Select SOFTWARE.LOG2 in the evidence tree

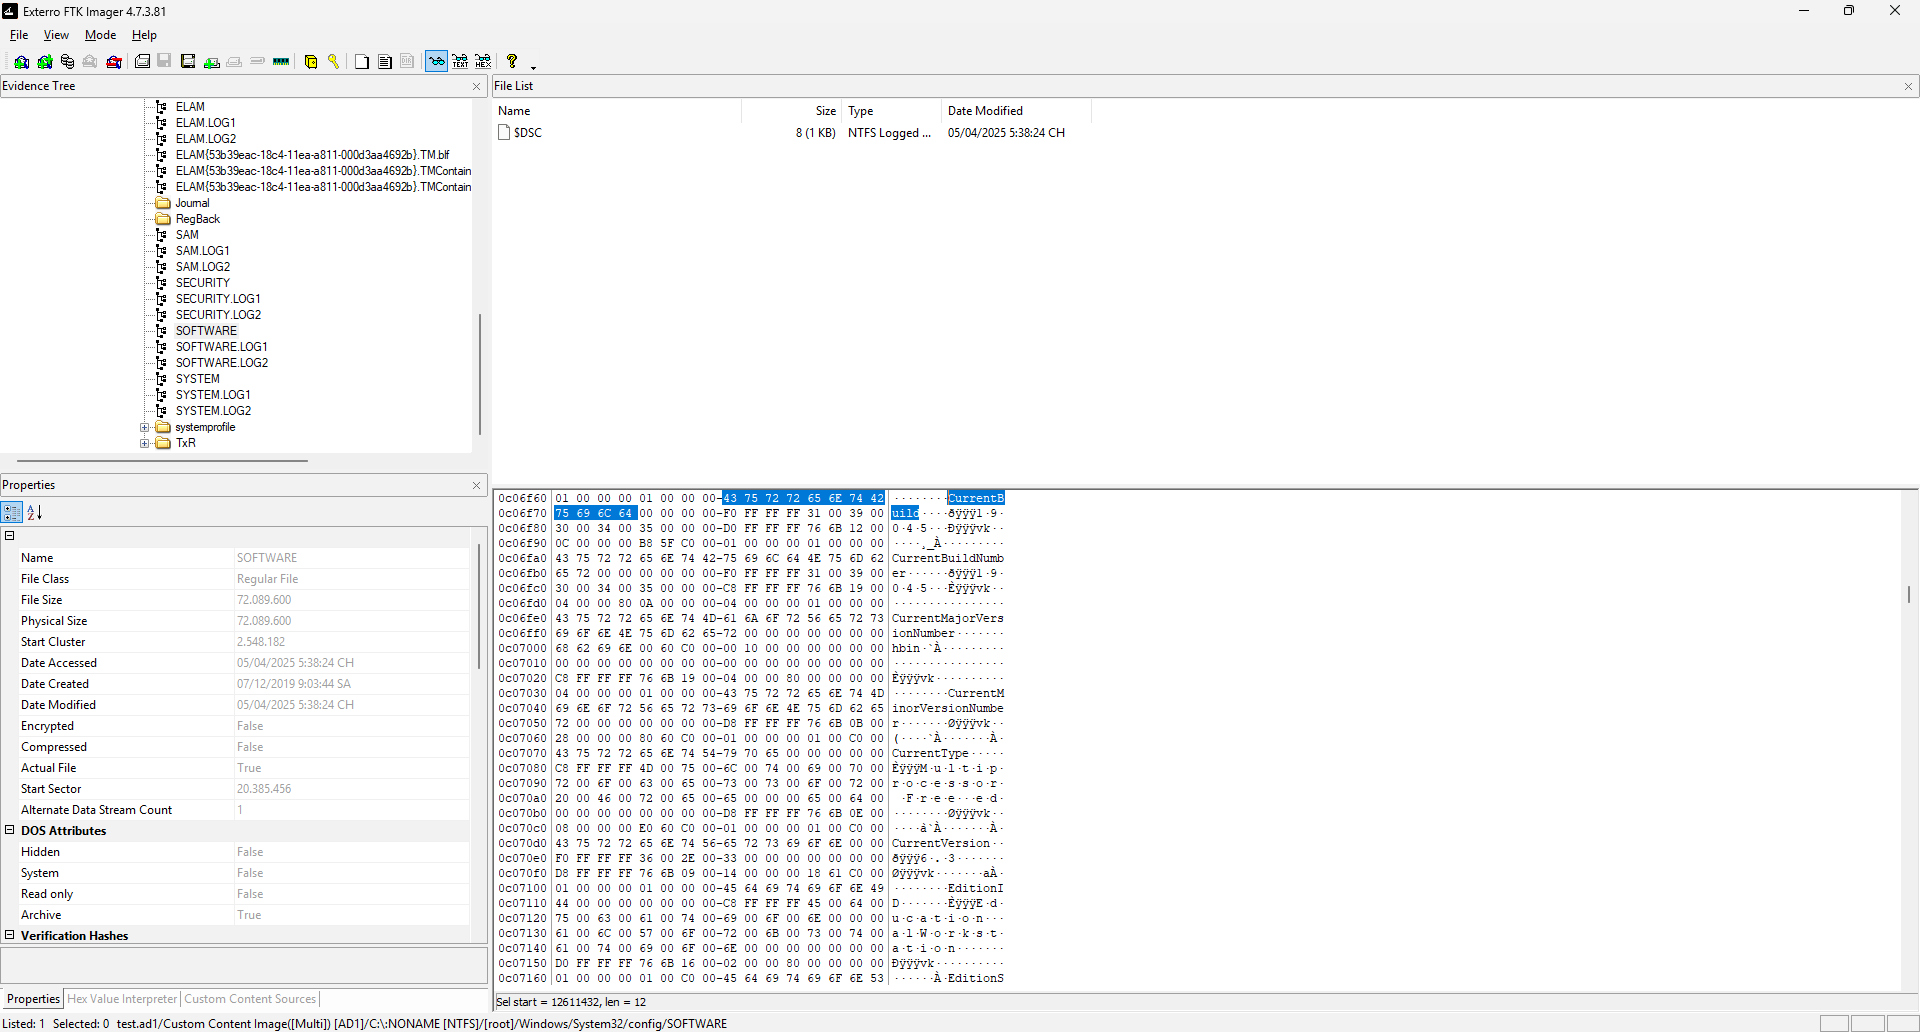[x=222, y=363]
